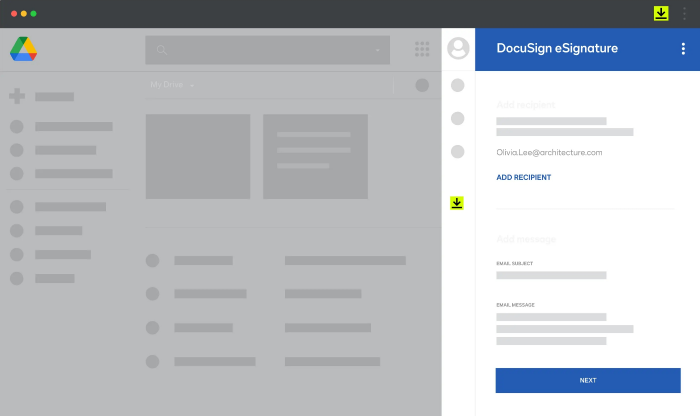Click the plus New icon in sidebar

(x=17, y=97)
